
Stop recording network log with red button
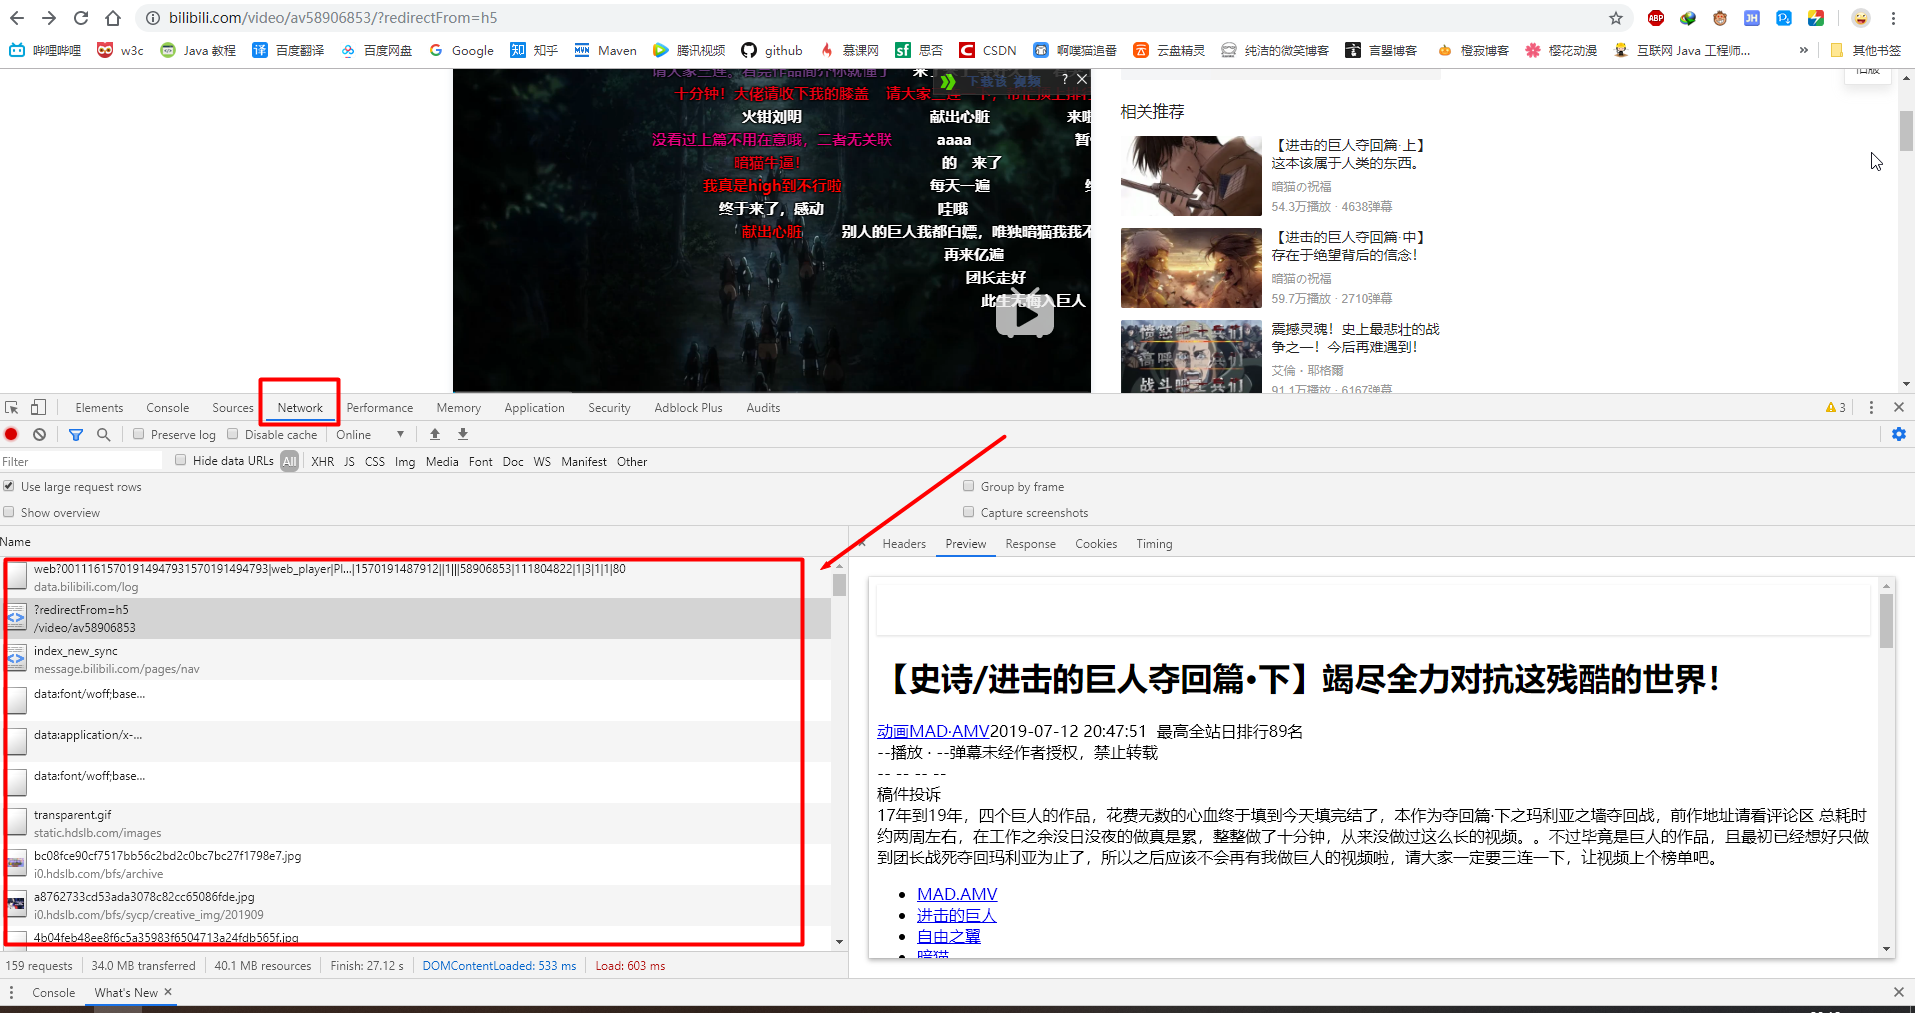12,434
